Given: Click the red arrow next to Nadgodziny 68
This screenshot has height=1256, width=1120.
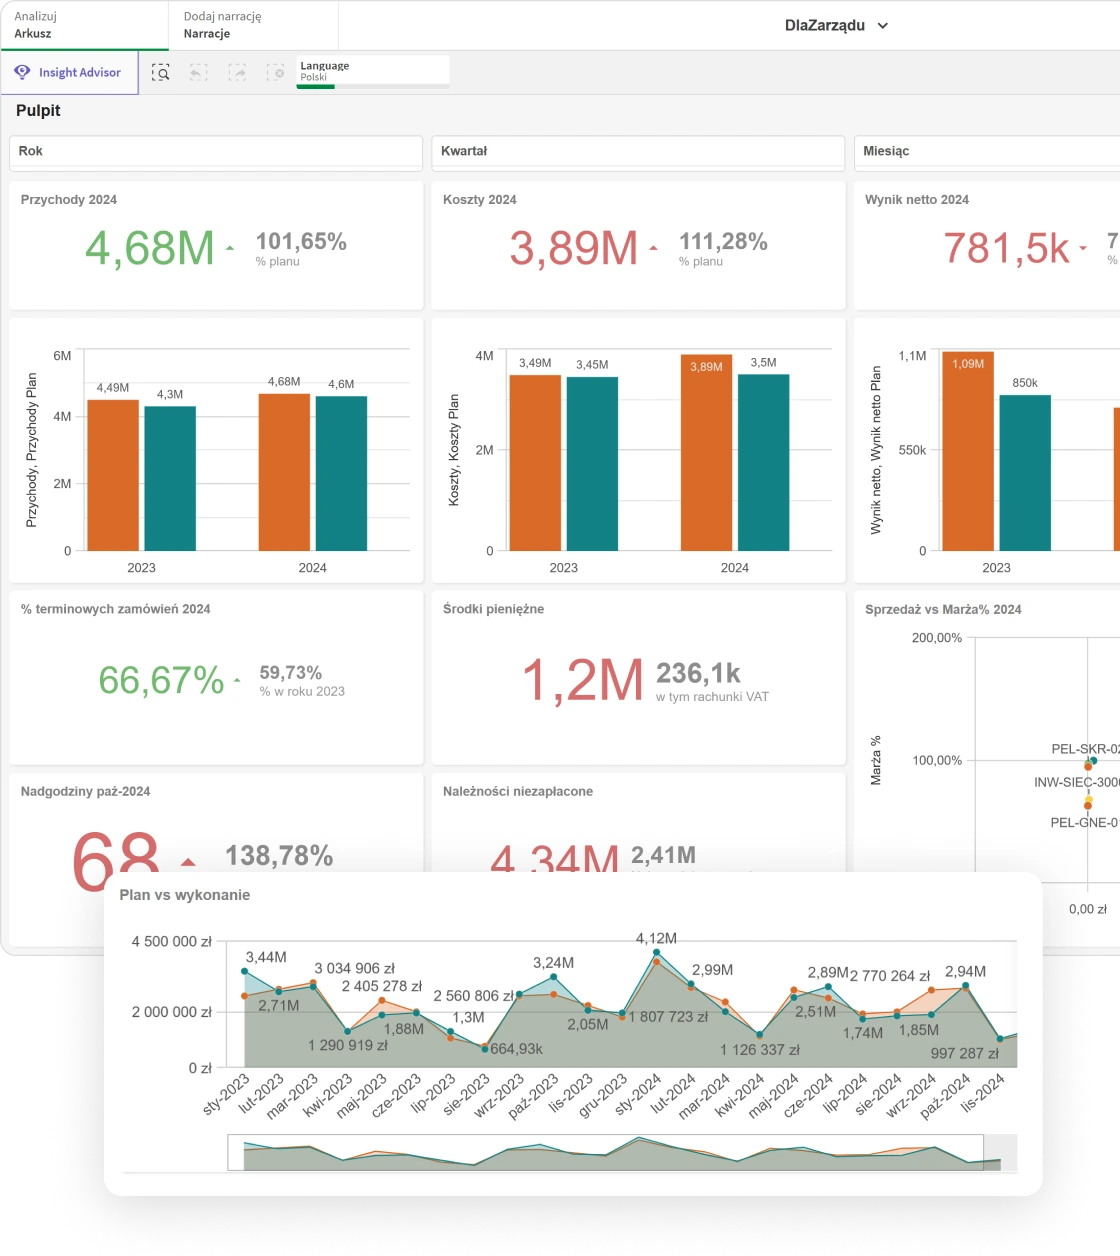Looking at the screenshot, I should pyautogui.click(x=188, y=861).
